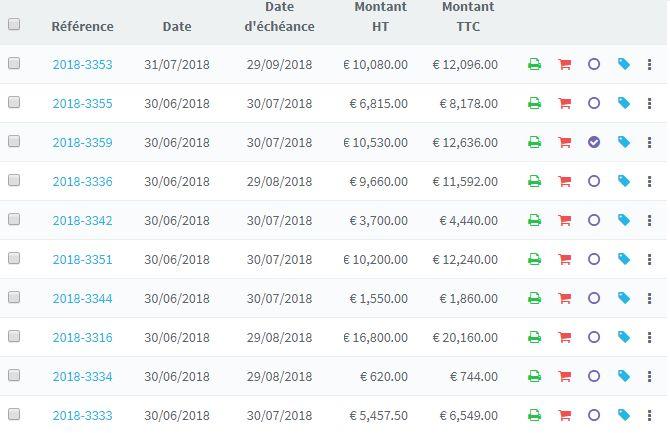Viewport: 670px width, 433px height.
Task: Toggle the circle status for invoice 2018-3353
Action: (x=594, y=65)
